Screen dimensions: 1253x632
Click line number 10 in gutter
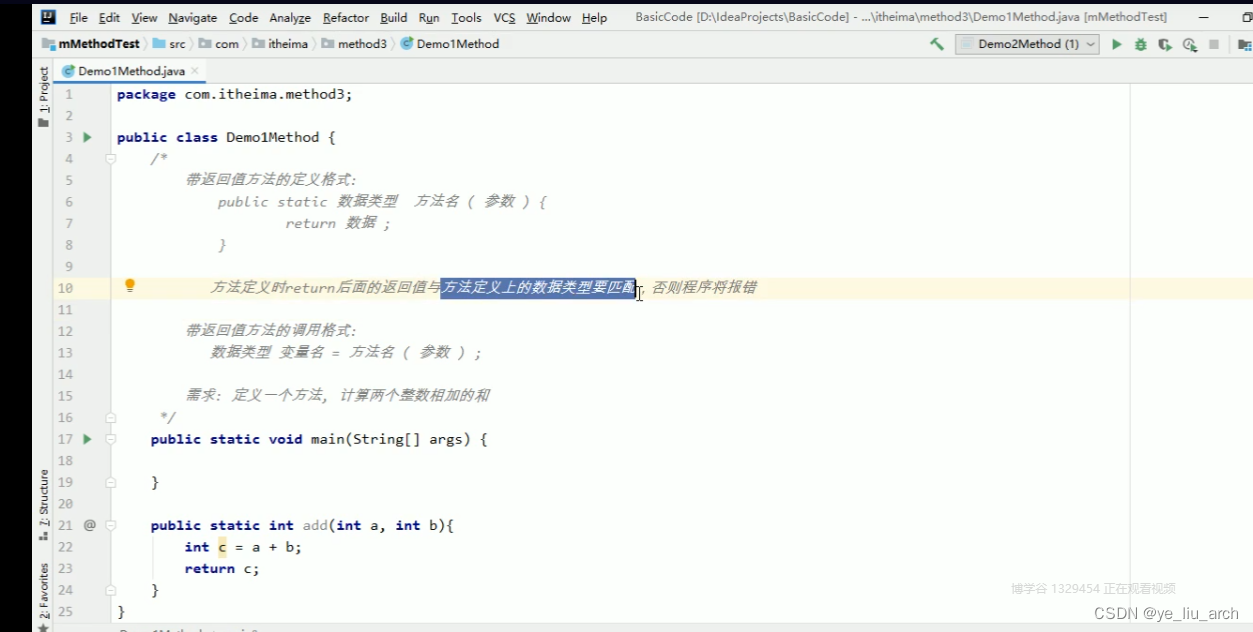click(x=65, y=288)
